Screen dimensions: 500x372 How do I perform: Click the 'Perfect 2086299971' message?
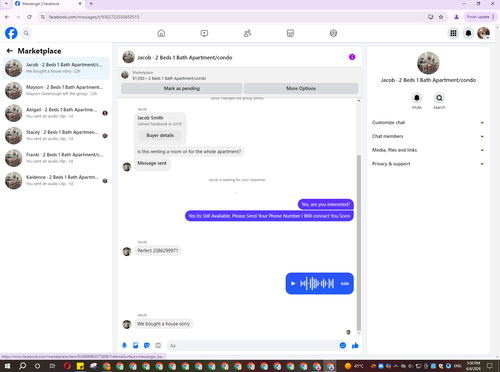click(158, 251)
